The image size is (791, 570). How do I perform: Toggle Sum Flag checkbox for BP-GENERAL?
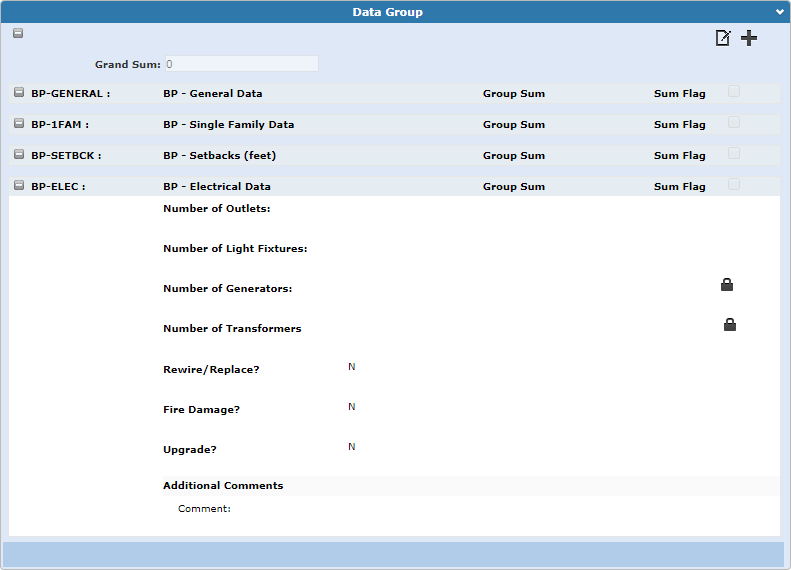pos(734,91)
